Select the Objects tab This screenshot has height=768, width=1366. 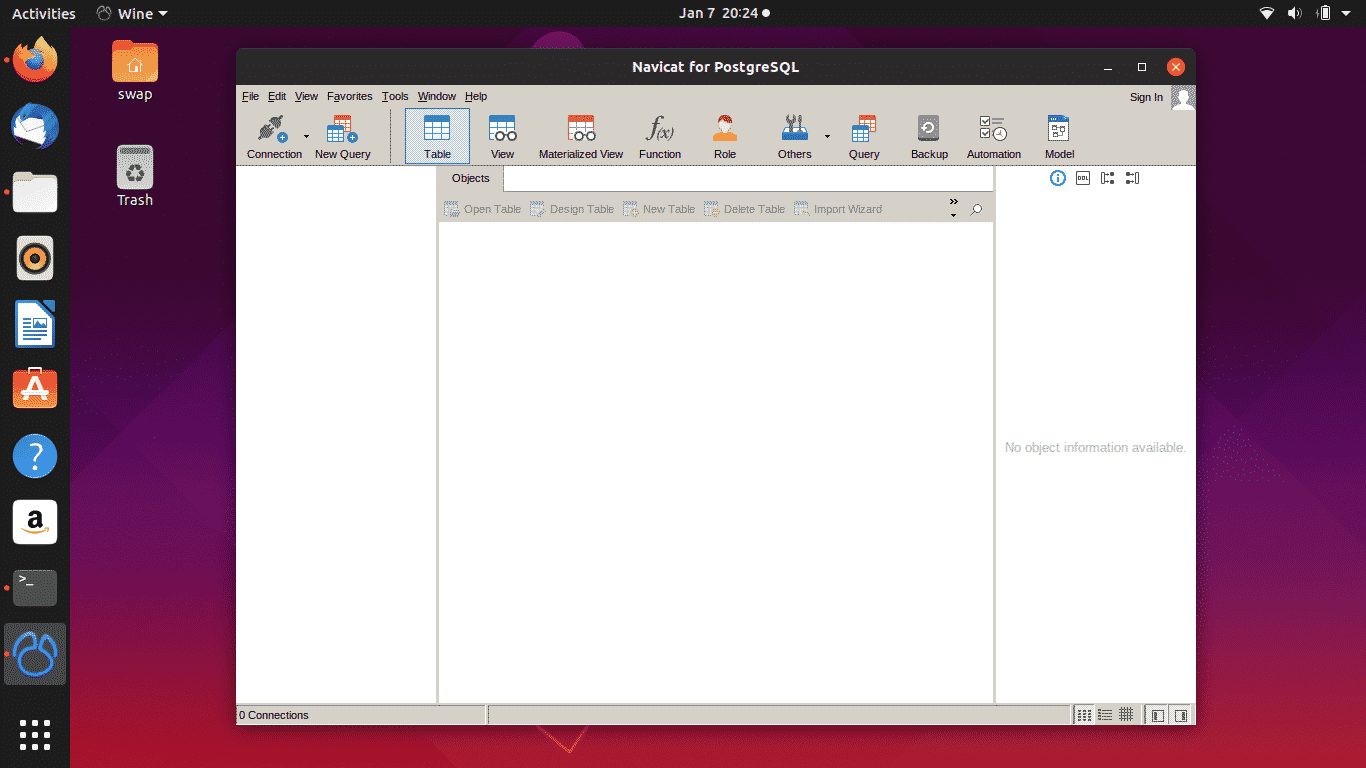click(470, 178)
